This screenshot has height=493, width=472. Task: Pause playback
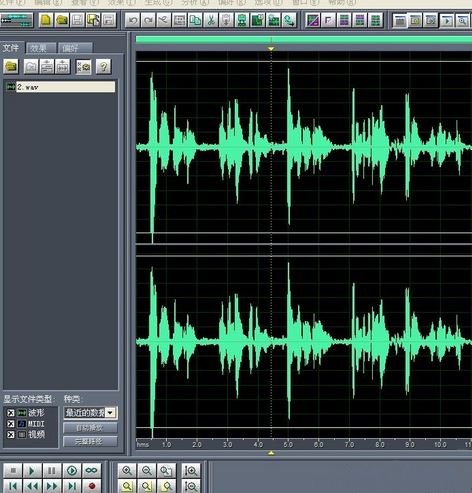click(x=52, y=471)
